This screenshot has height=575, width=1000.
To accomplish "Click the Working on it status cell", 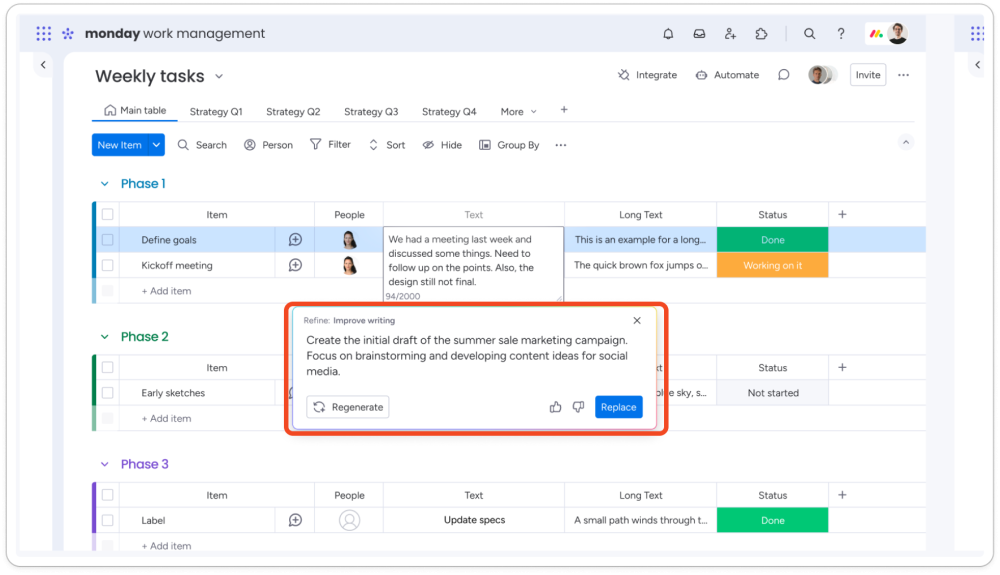I will pyautogui.click(x=772, y=266).
